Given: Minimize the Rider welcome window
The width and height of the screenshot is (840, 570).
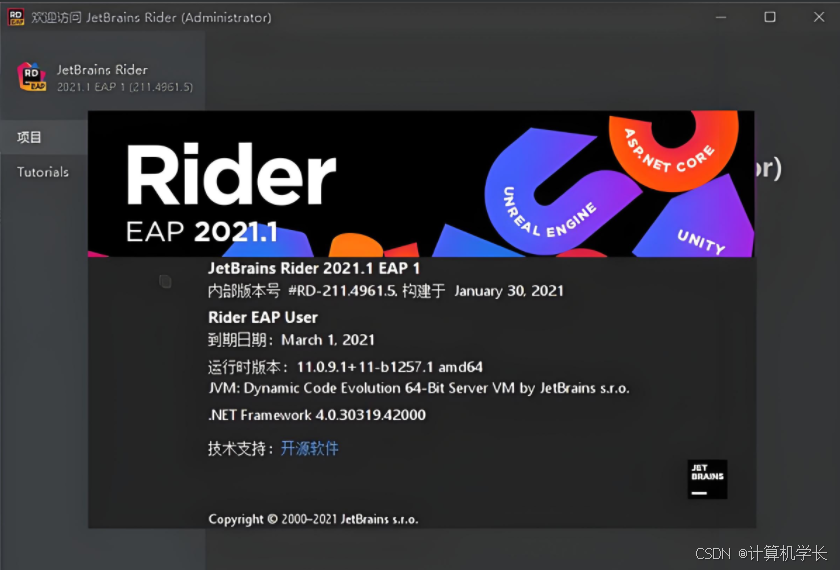Looking at the screenshot, I should (721, 17).
